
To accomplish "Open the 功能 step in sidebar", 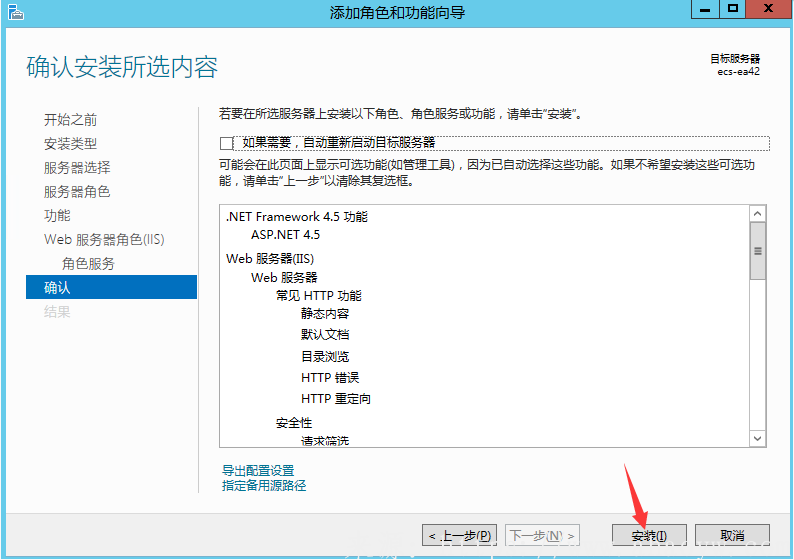I will [57, 216].
